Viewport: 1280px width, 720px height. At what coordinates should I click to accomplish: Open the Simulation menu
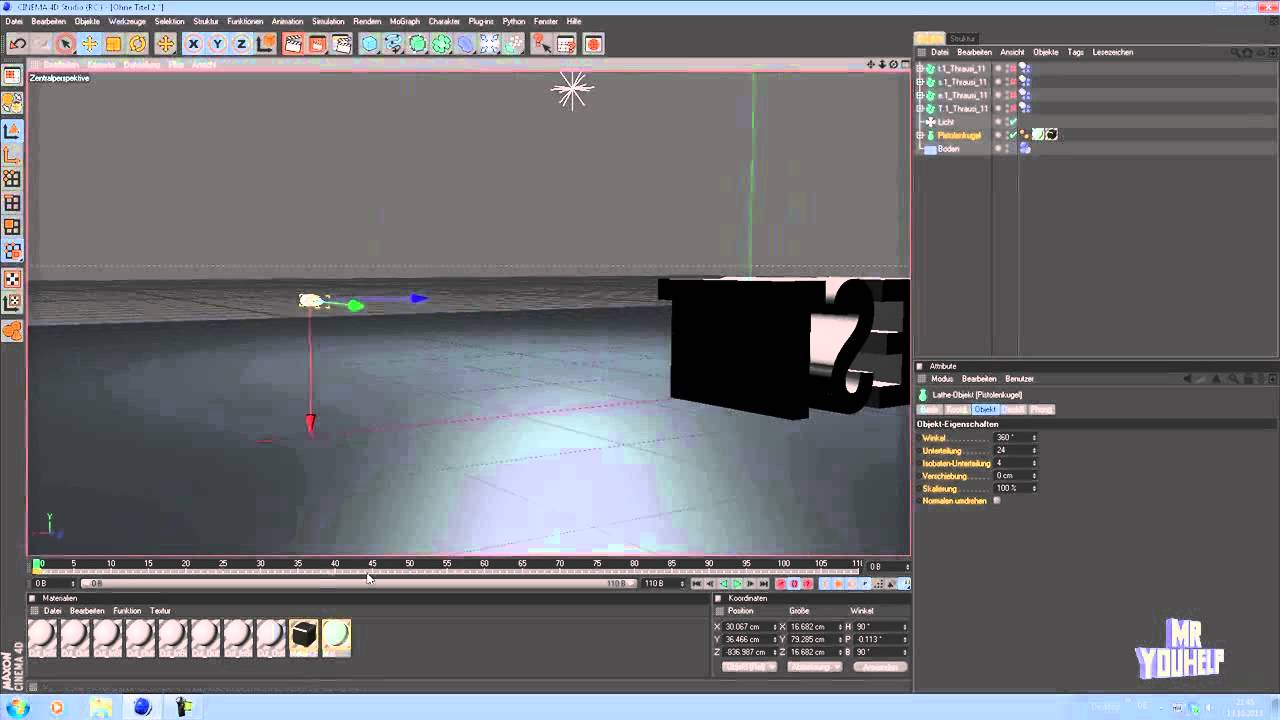tap(328, 21)
